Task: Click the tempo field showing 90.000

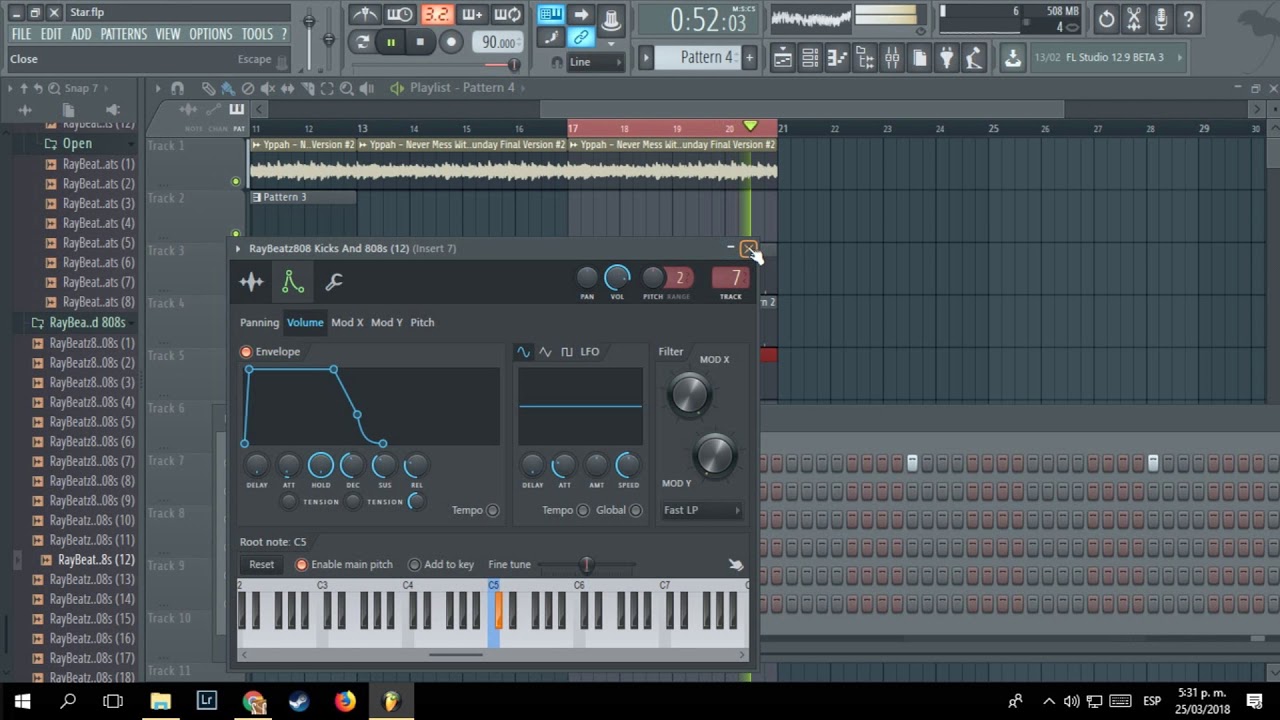Action: (497, 42)
